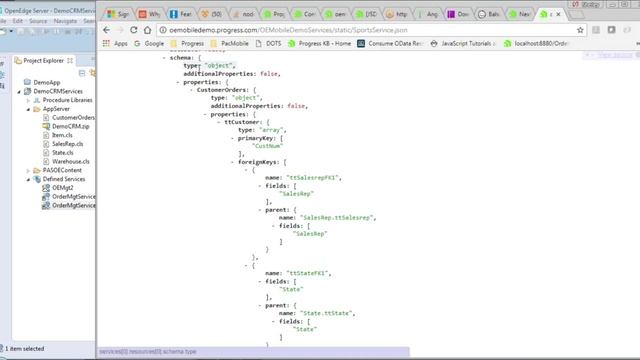
Task: Collapse the schema JSON node
Action: [x=164, y=58]
